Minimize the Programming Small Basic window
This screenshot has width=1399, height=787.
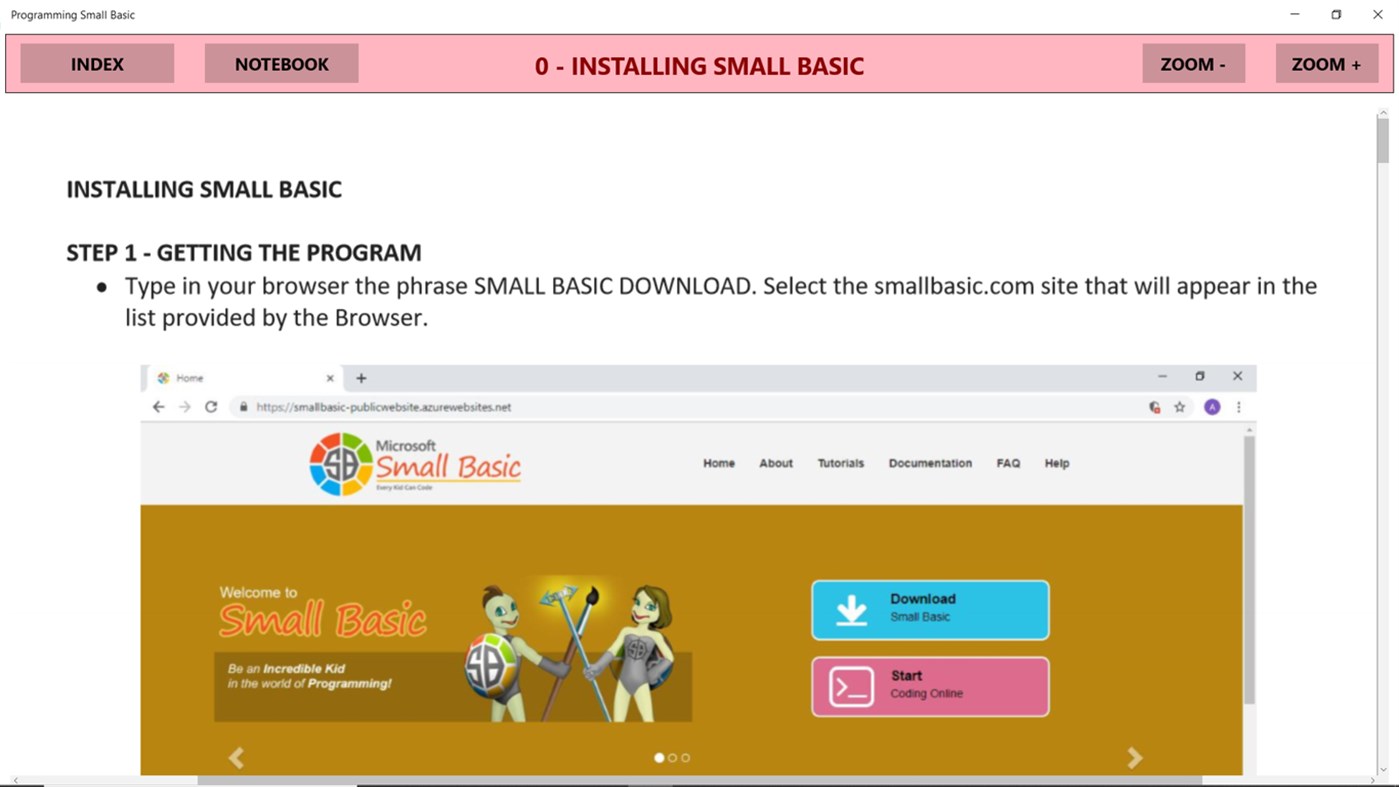tap(1295, 15)
